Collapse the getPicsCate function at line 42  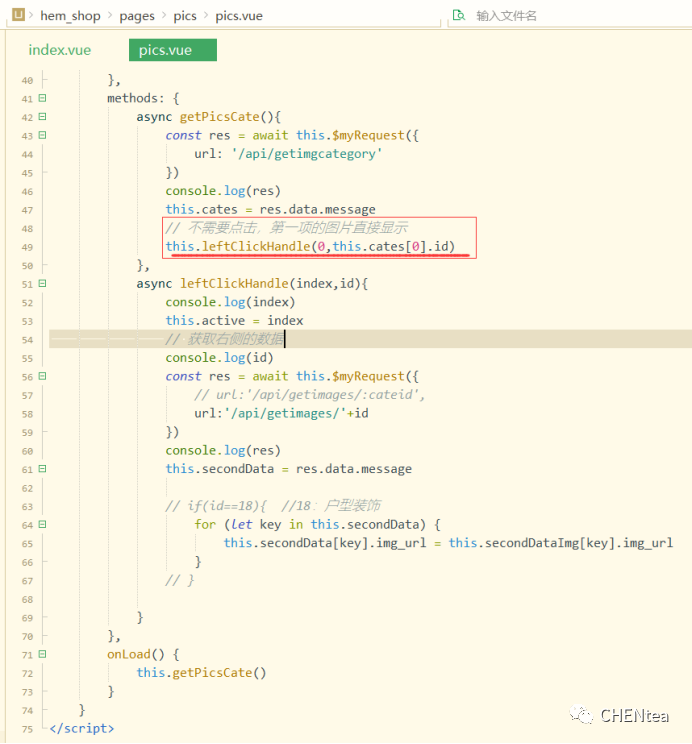42,117
